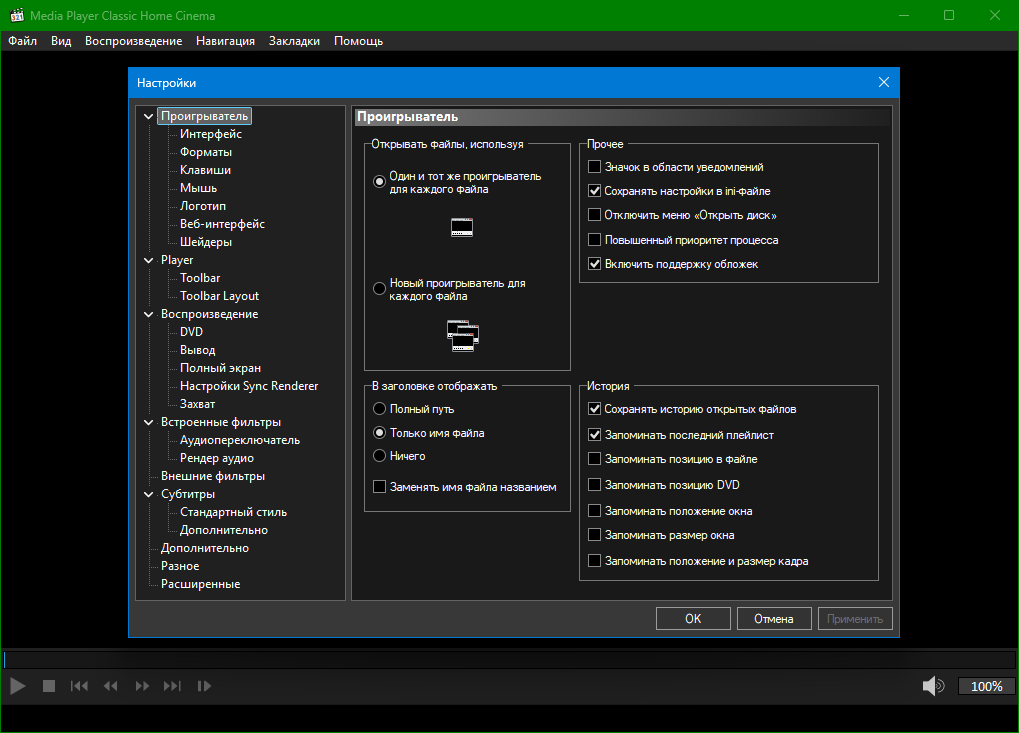
Task: Collapse the 'Субтитры' tree section
Action: coord(149,494)
